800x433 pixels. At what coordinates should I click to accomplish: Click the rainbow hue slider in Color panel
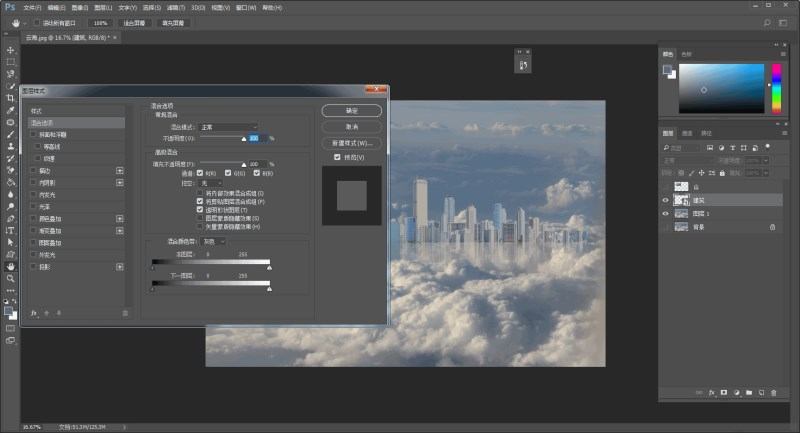[x=775, y=87]
